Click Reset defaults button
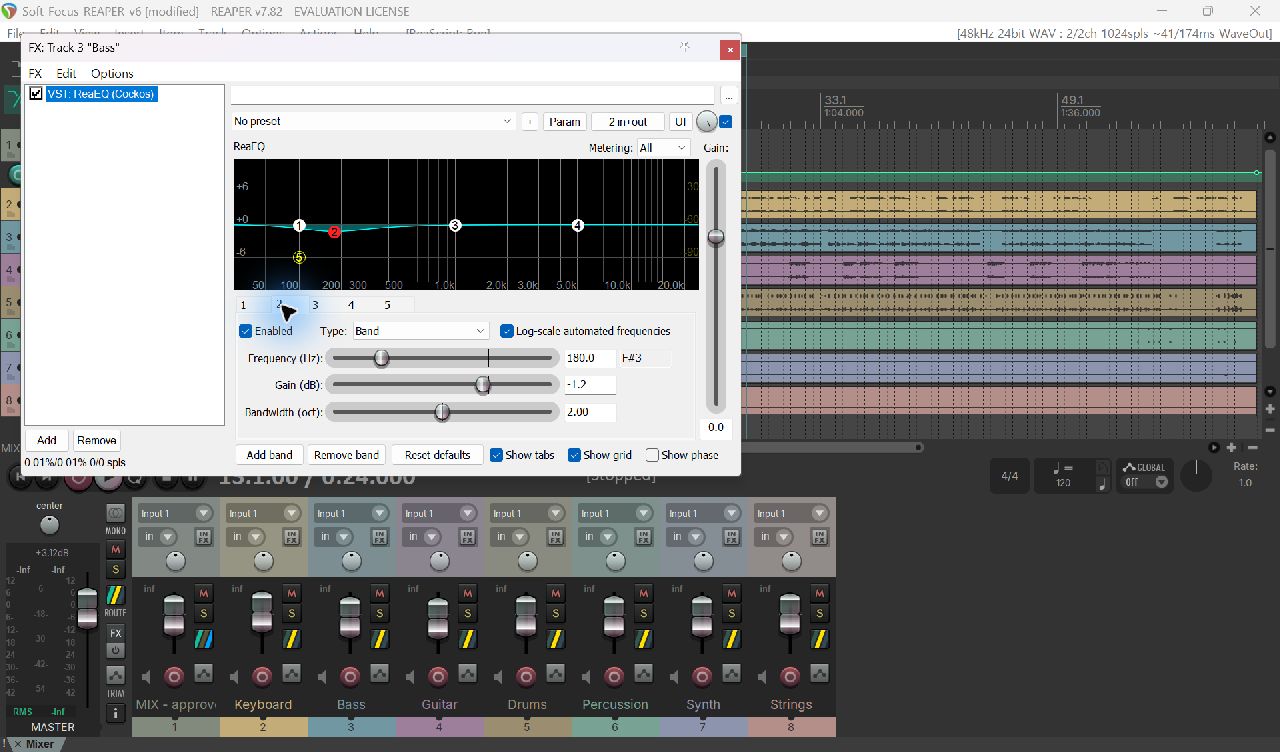The image size is (1280, 752). coord(438,455)
